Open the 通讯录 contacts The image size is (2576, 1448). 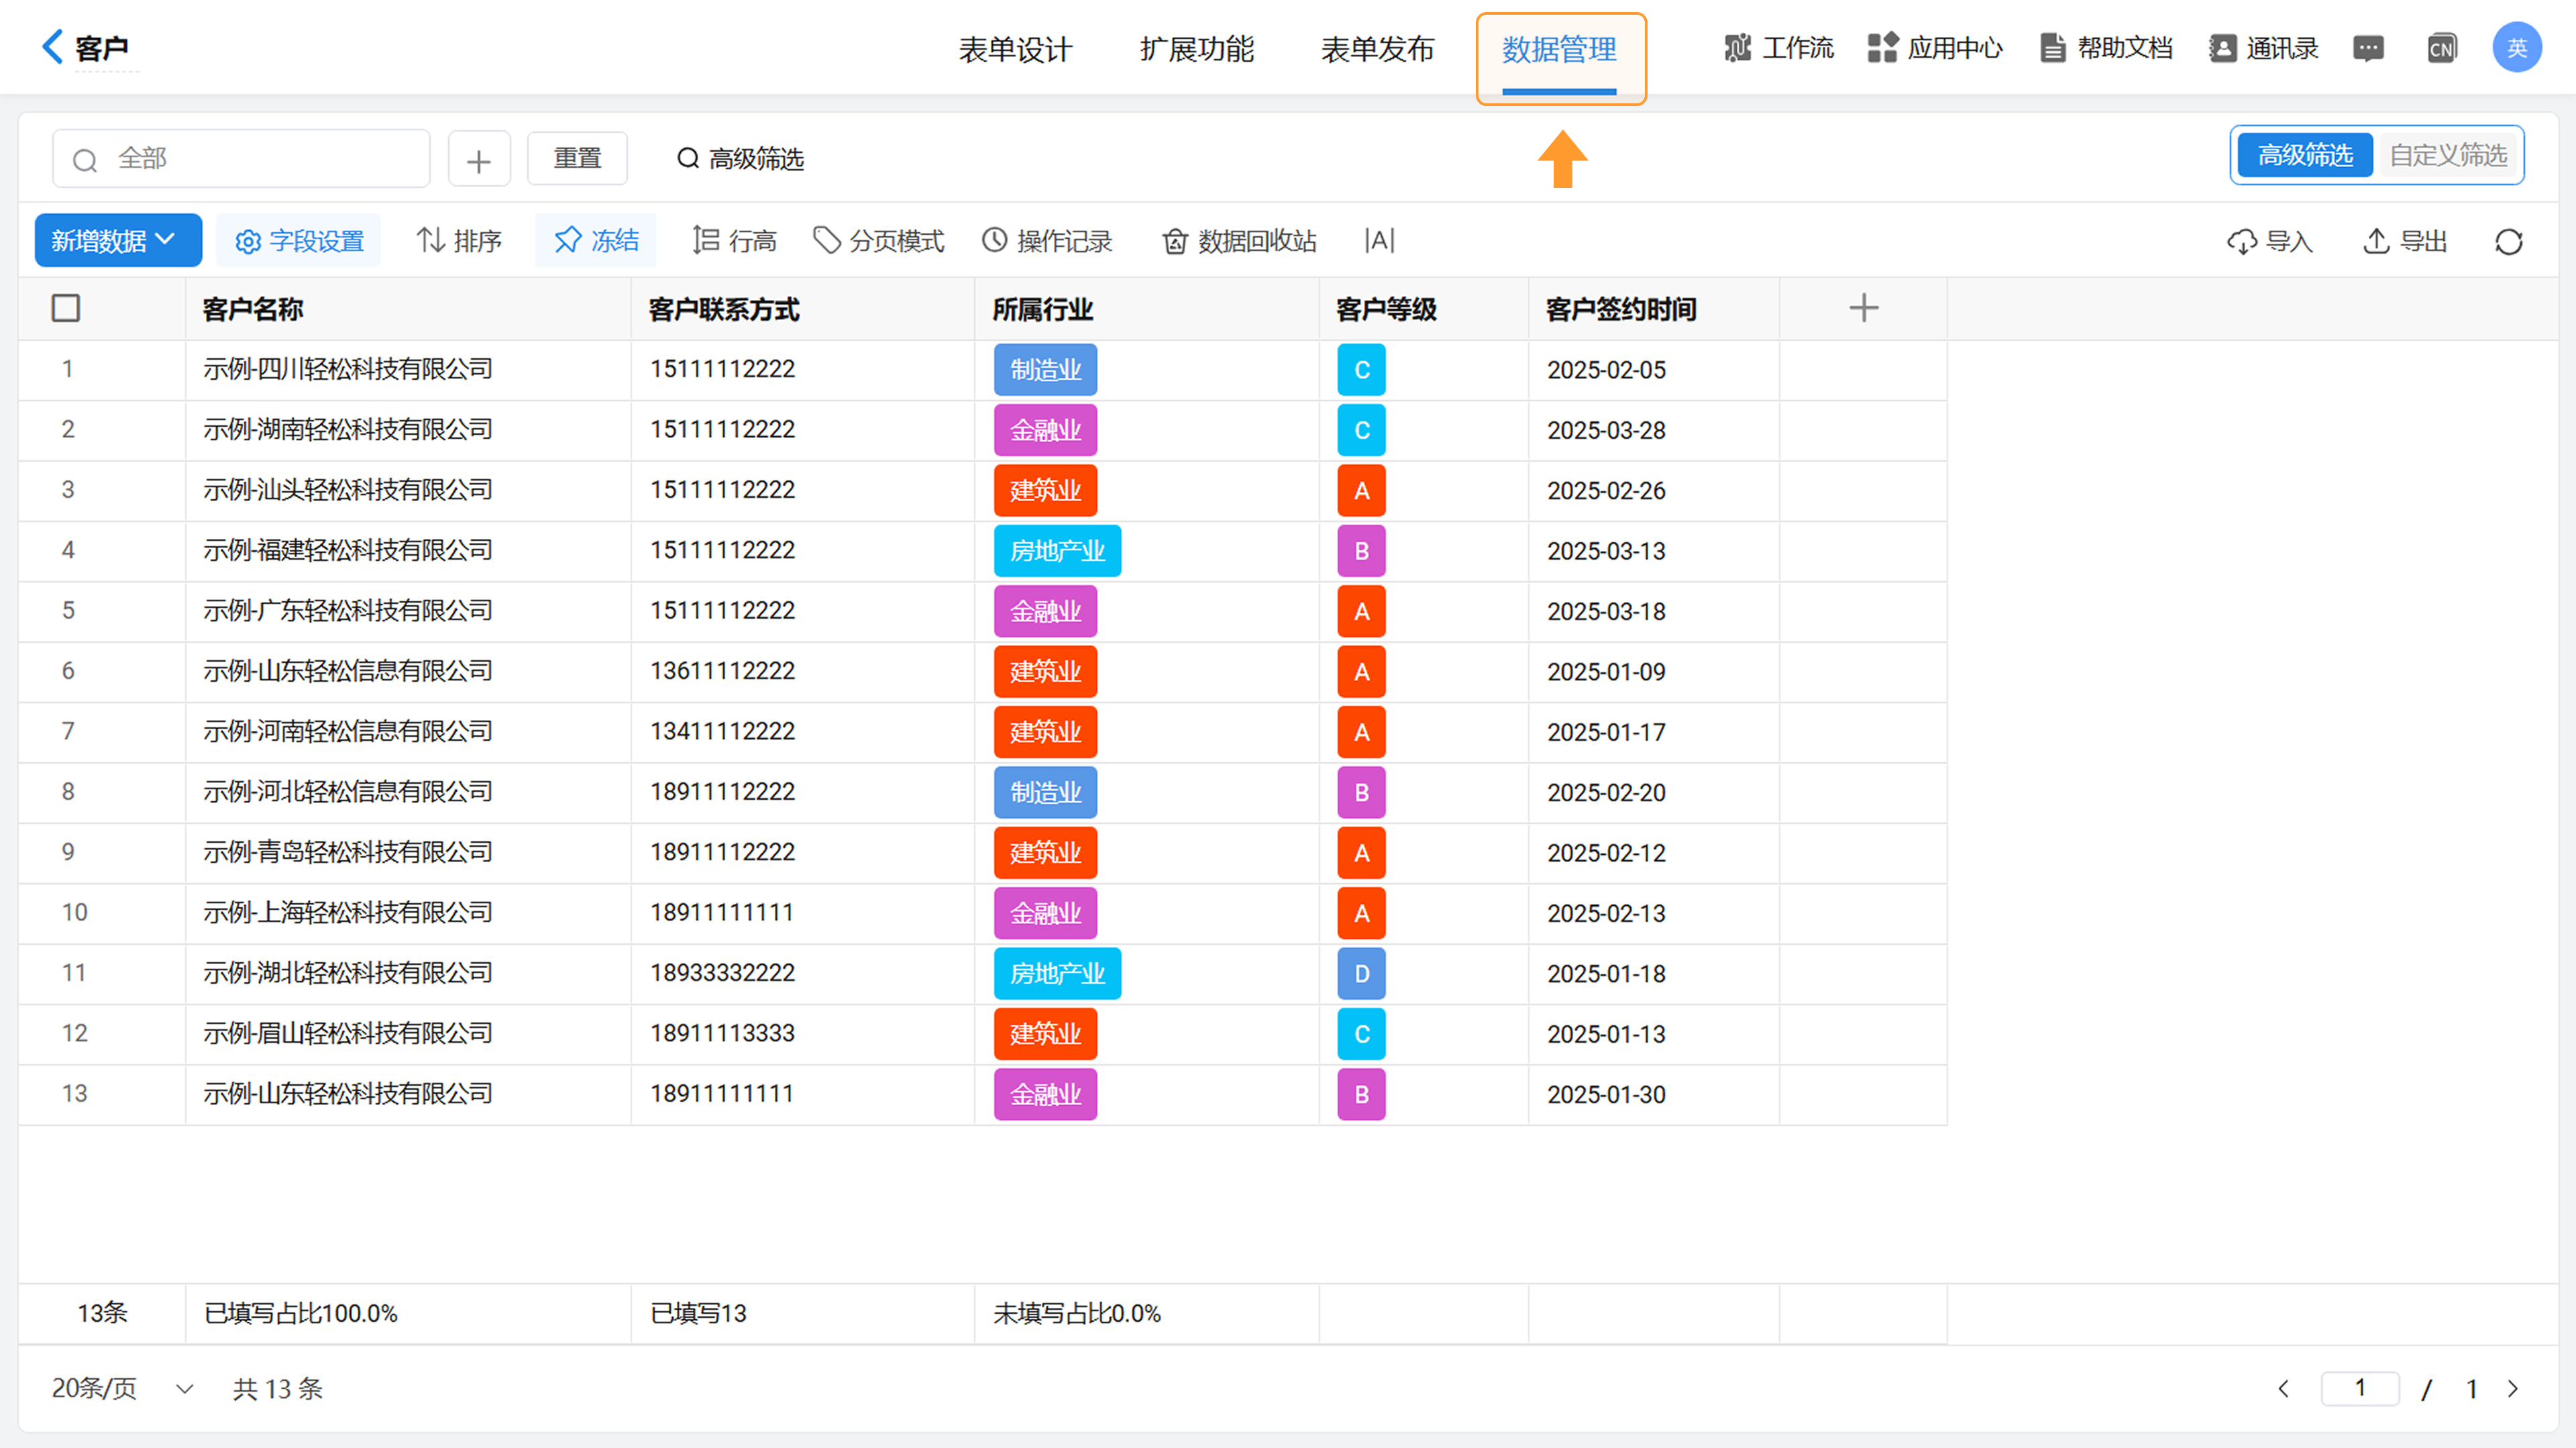point(2264,48)
